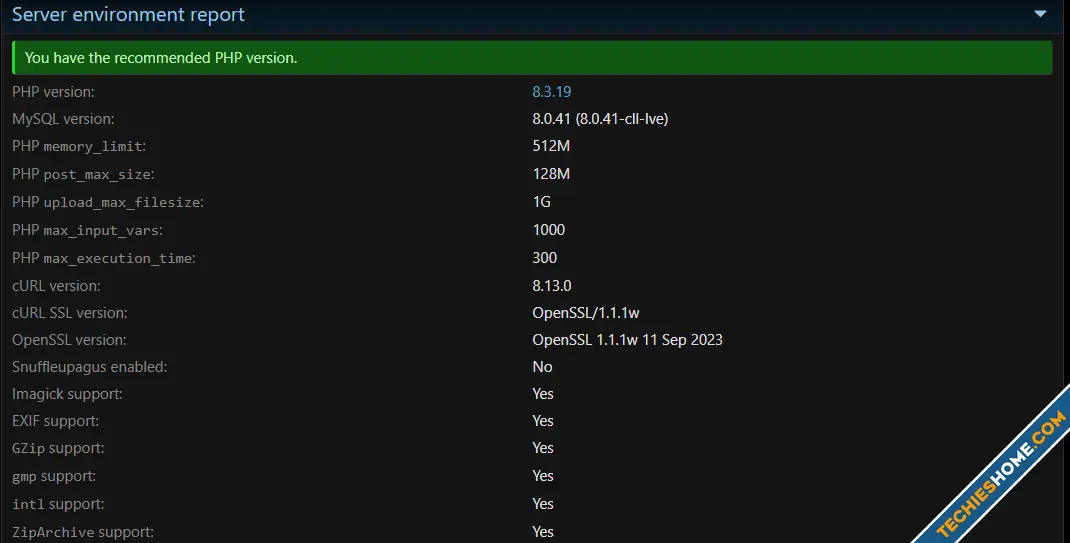
Task: Click the 'Snuffleupagus enabled:' label
Action: (89, 367)
